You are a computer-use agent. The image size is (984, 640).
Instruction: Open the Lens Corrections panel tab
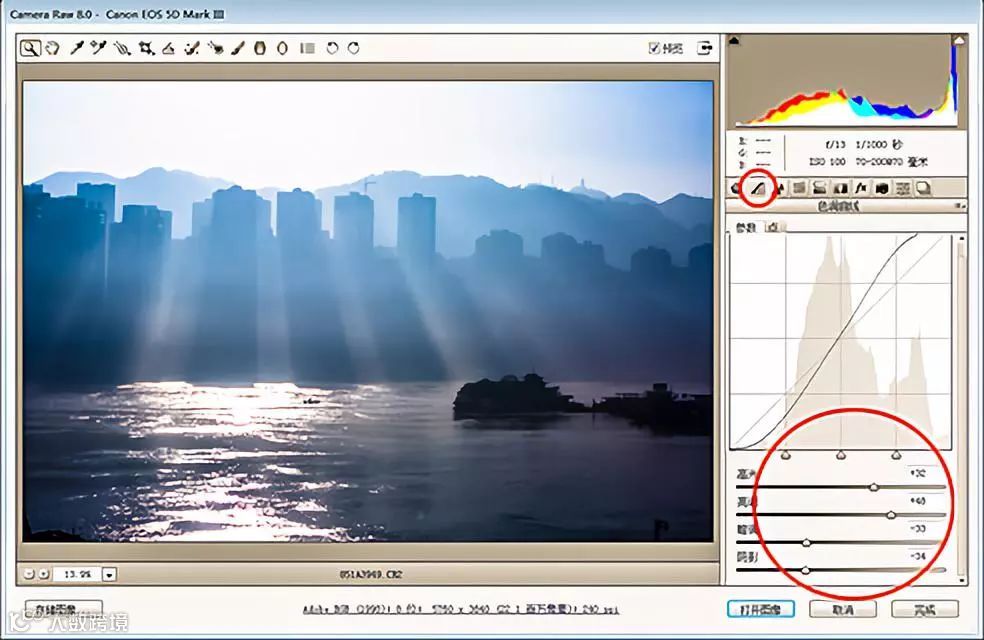pos(840,188)
